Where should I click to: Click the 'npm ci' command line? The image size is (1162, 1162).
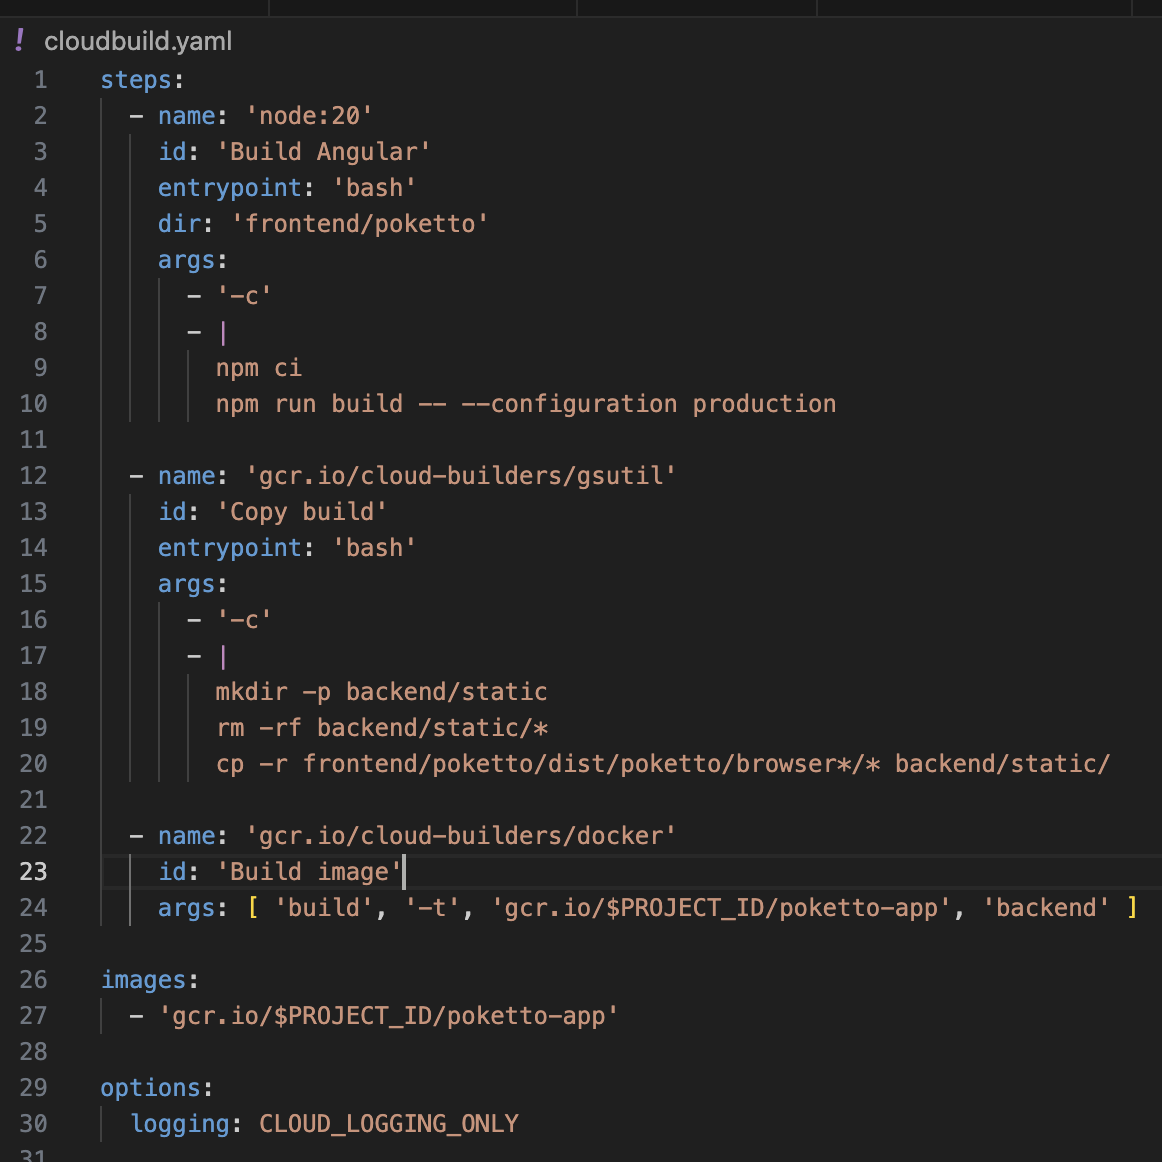point(258,368)
